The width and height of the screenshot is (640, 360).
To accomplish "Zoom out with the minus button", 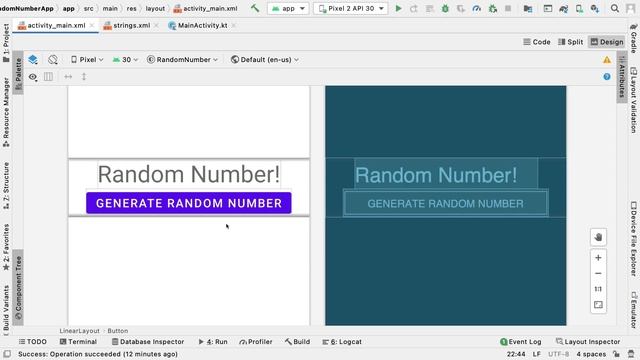I will pos(598,273).
